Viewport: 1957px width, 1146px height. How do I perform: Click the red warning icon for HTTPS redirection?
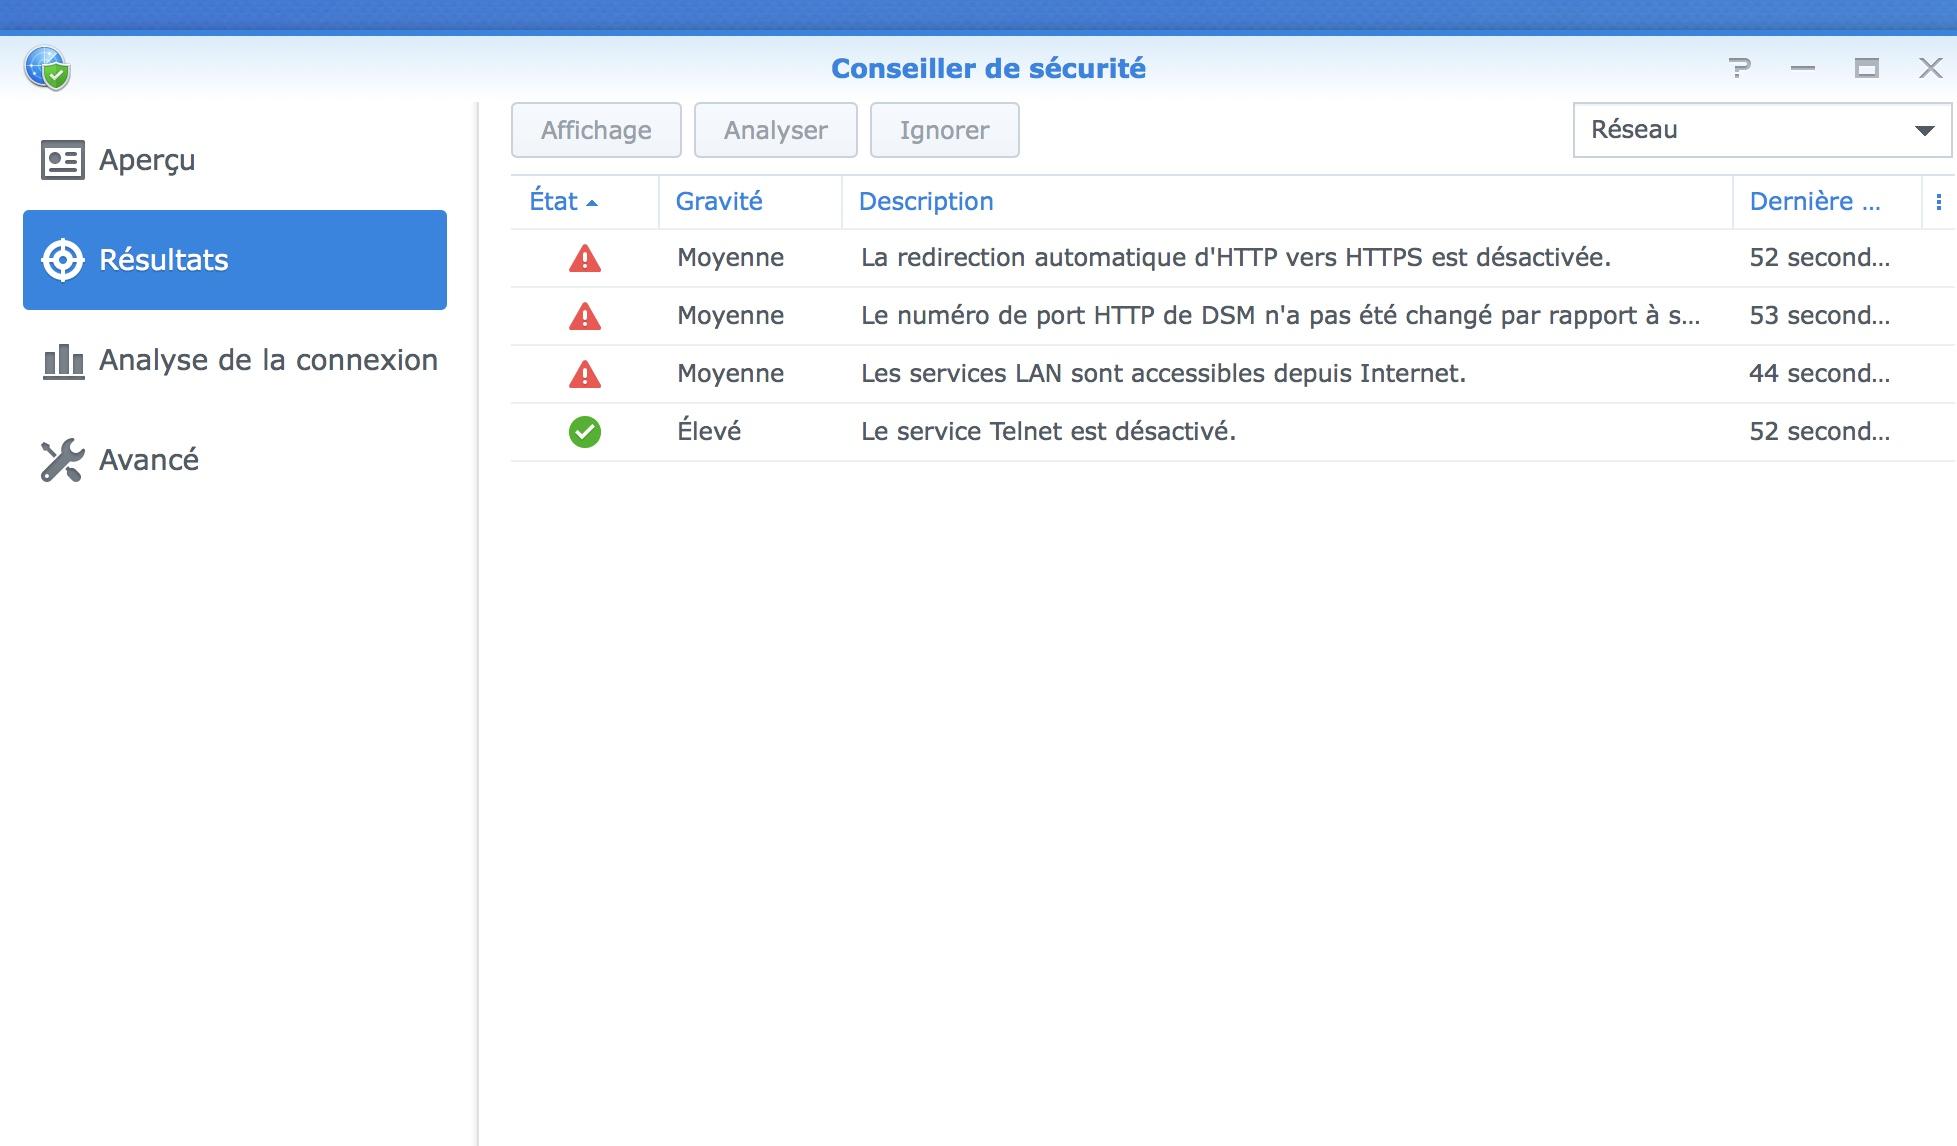[584, 259]
